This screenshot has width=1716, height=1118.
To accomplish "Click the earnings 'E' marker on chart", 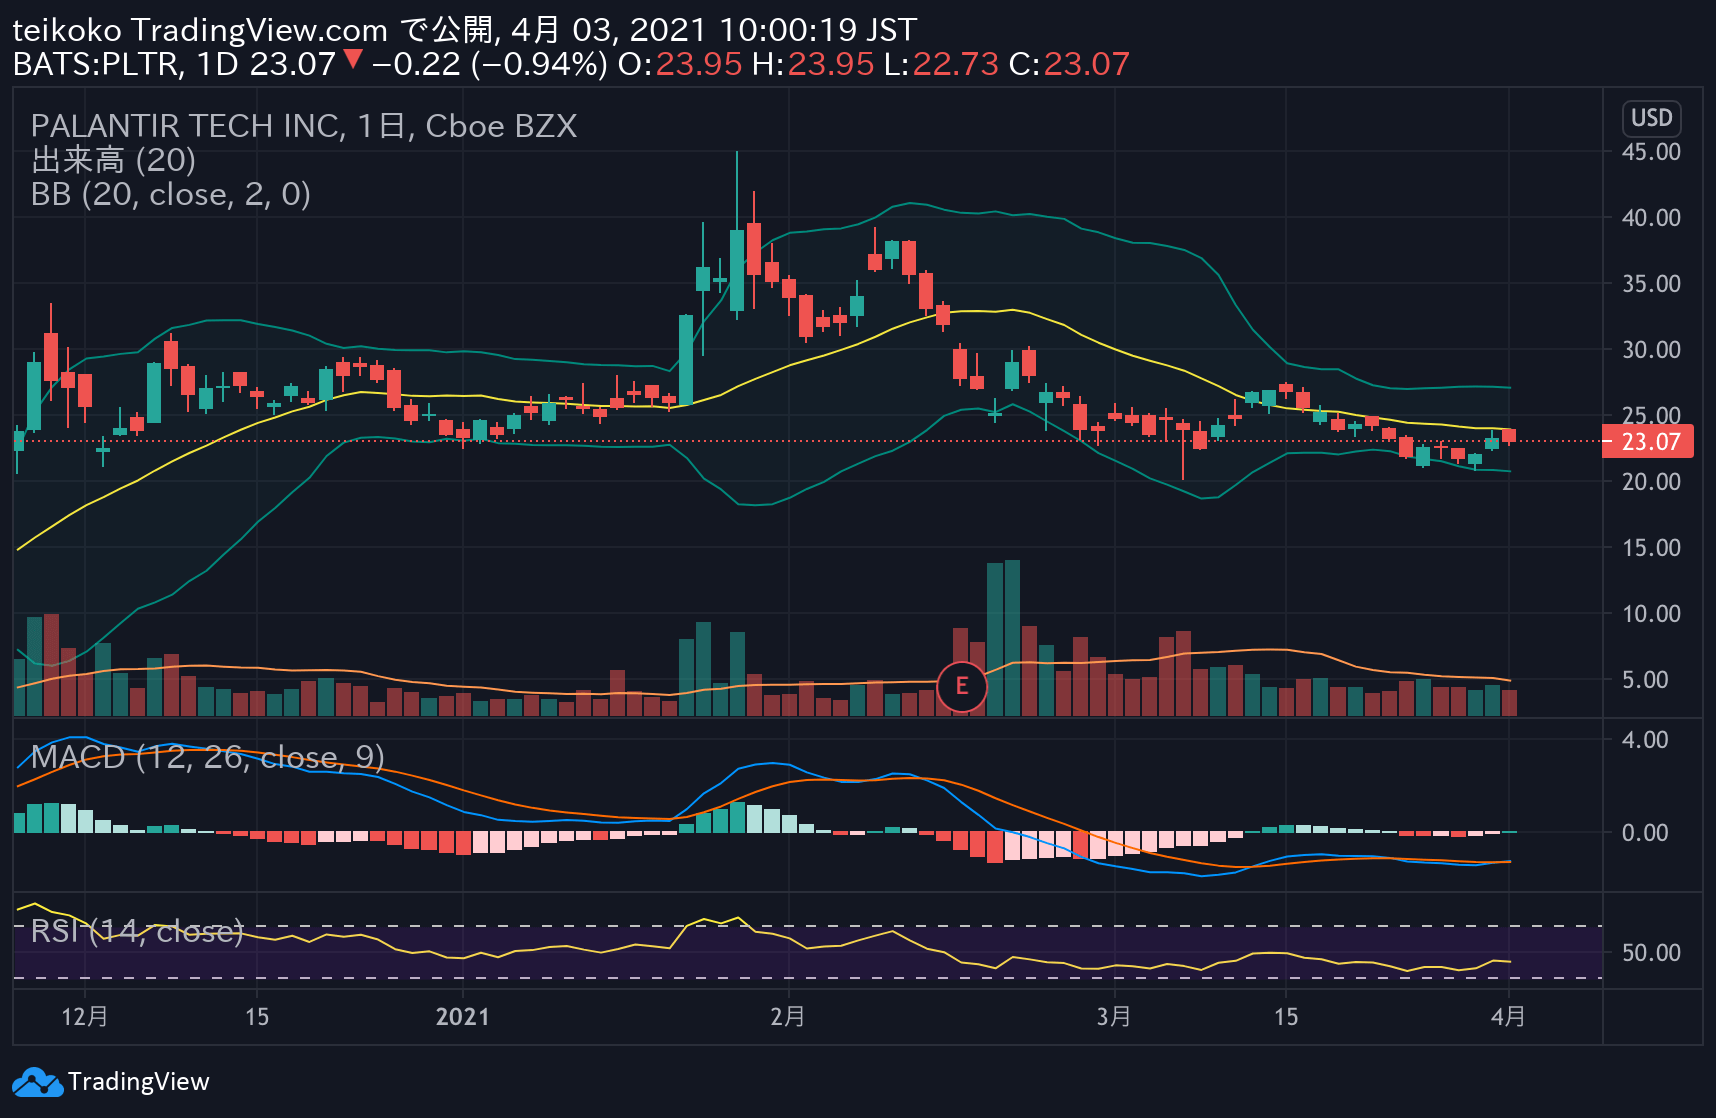I will 961,686.
